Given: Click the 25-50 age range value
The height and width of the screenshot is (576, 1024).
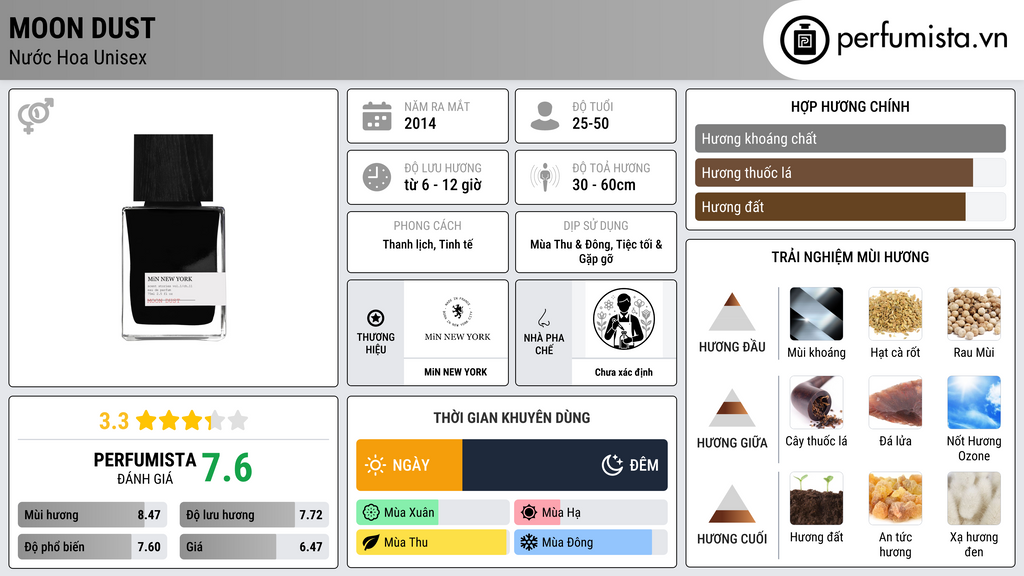Looking at the screenshot, I should click(590, 123).
